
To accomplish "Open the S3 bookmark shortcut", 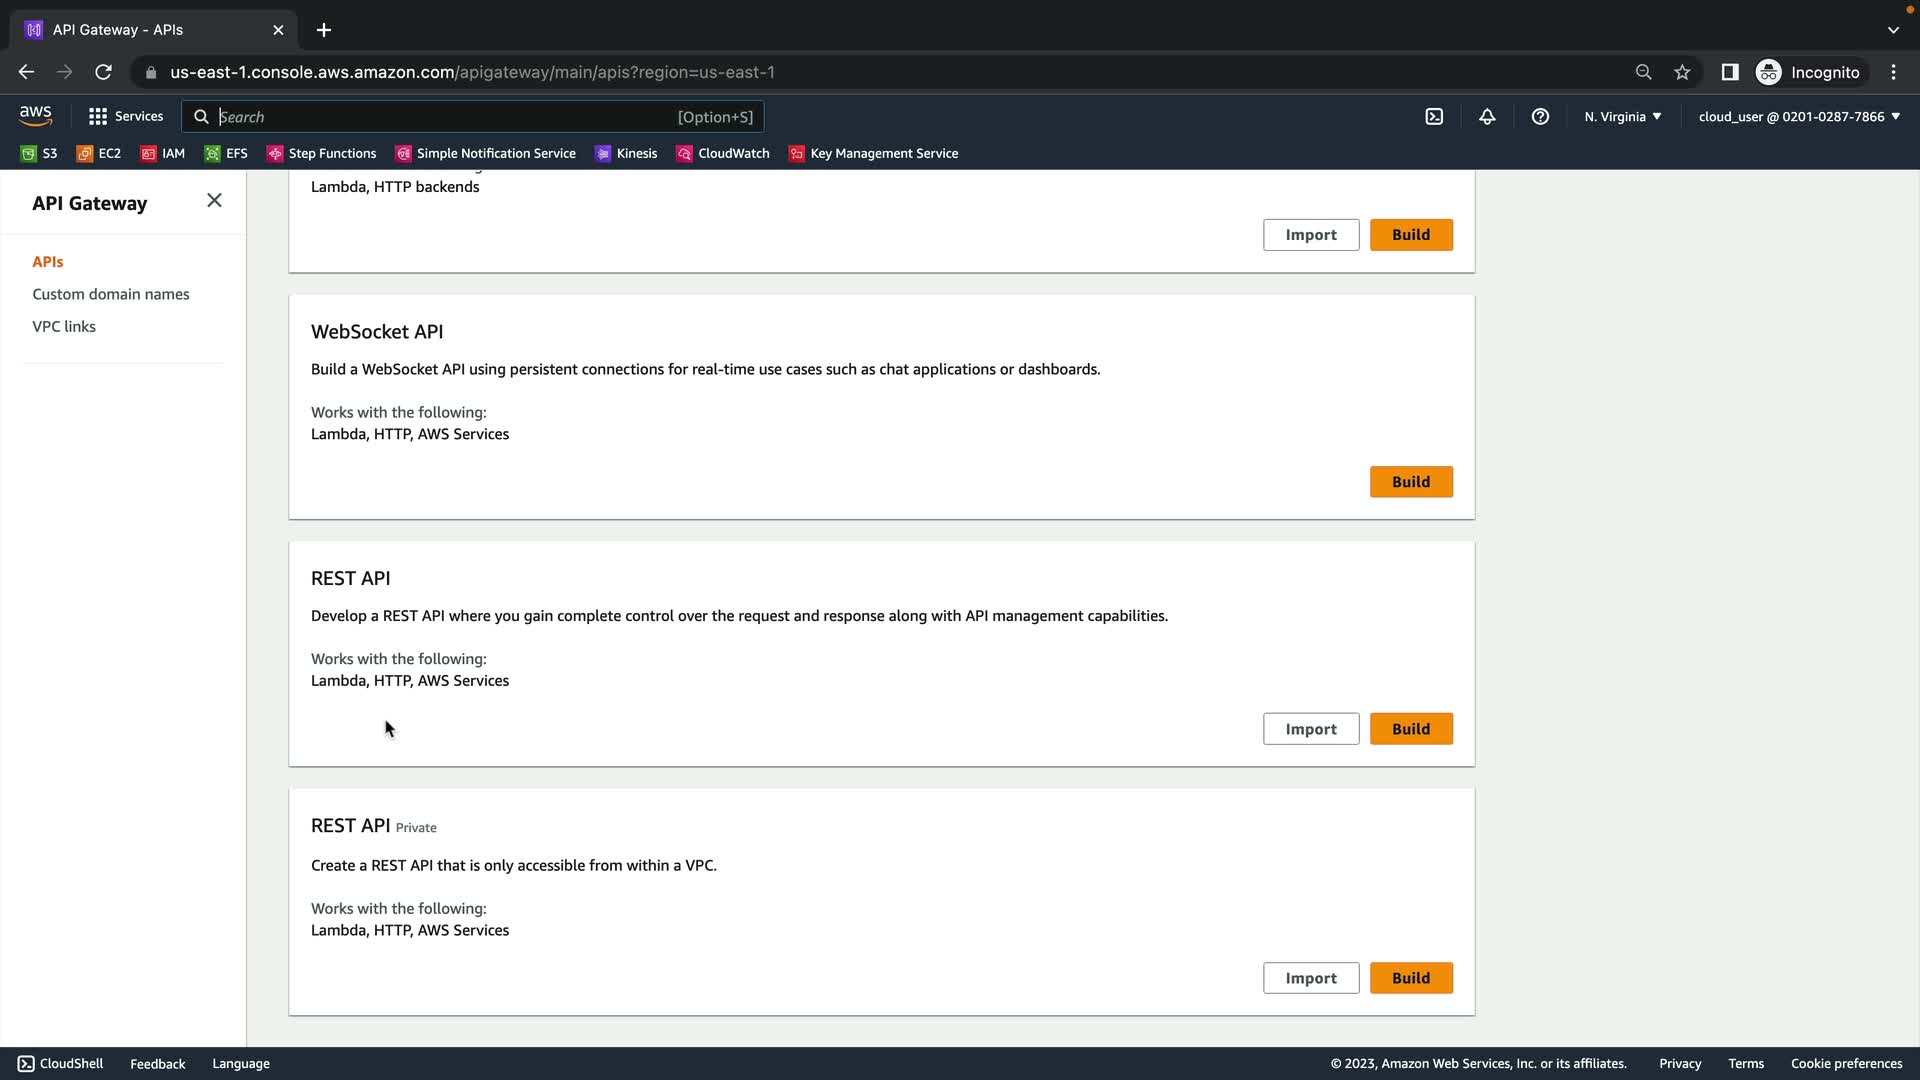I will pos(39,153).
